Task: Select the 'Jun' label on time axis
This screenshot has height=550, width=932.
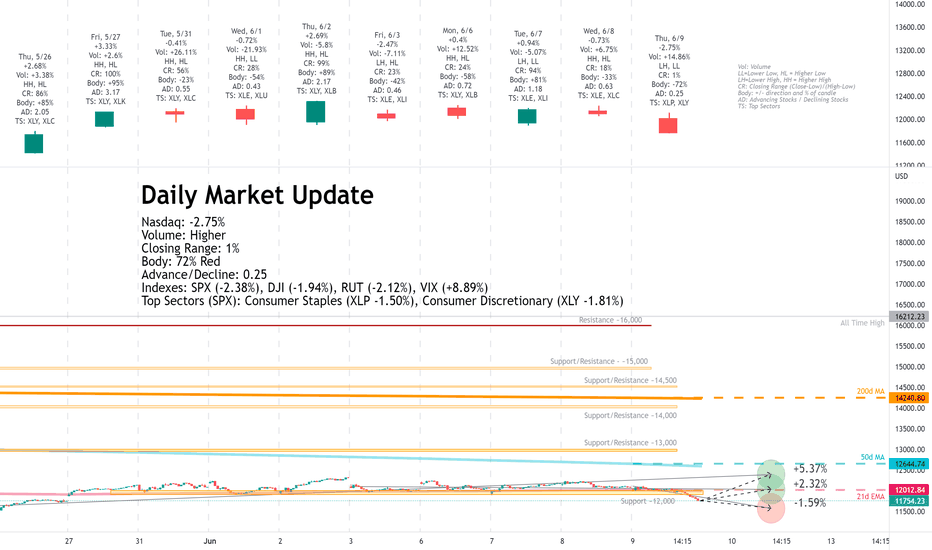Action: pos(210,541)
